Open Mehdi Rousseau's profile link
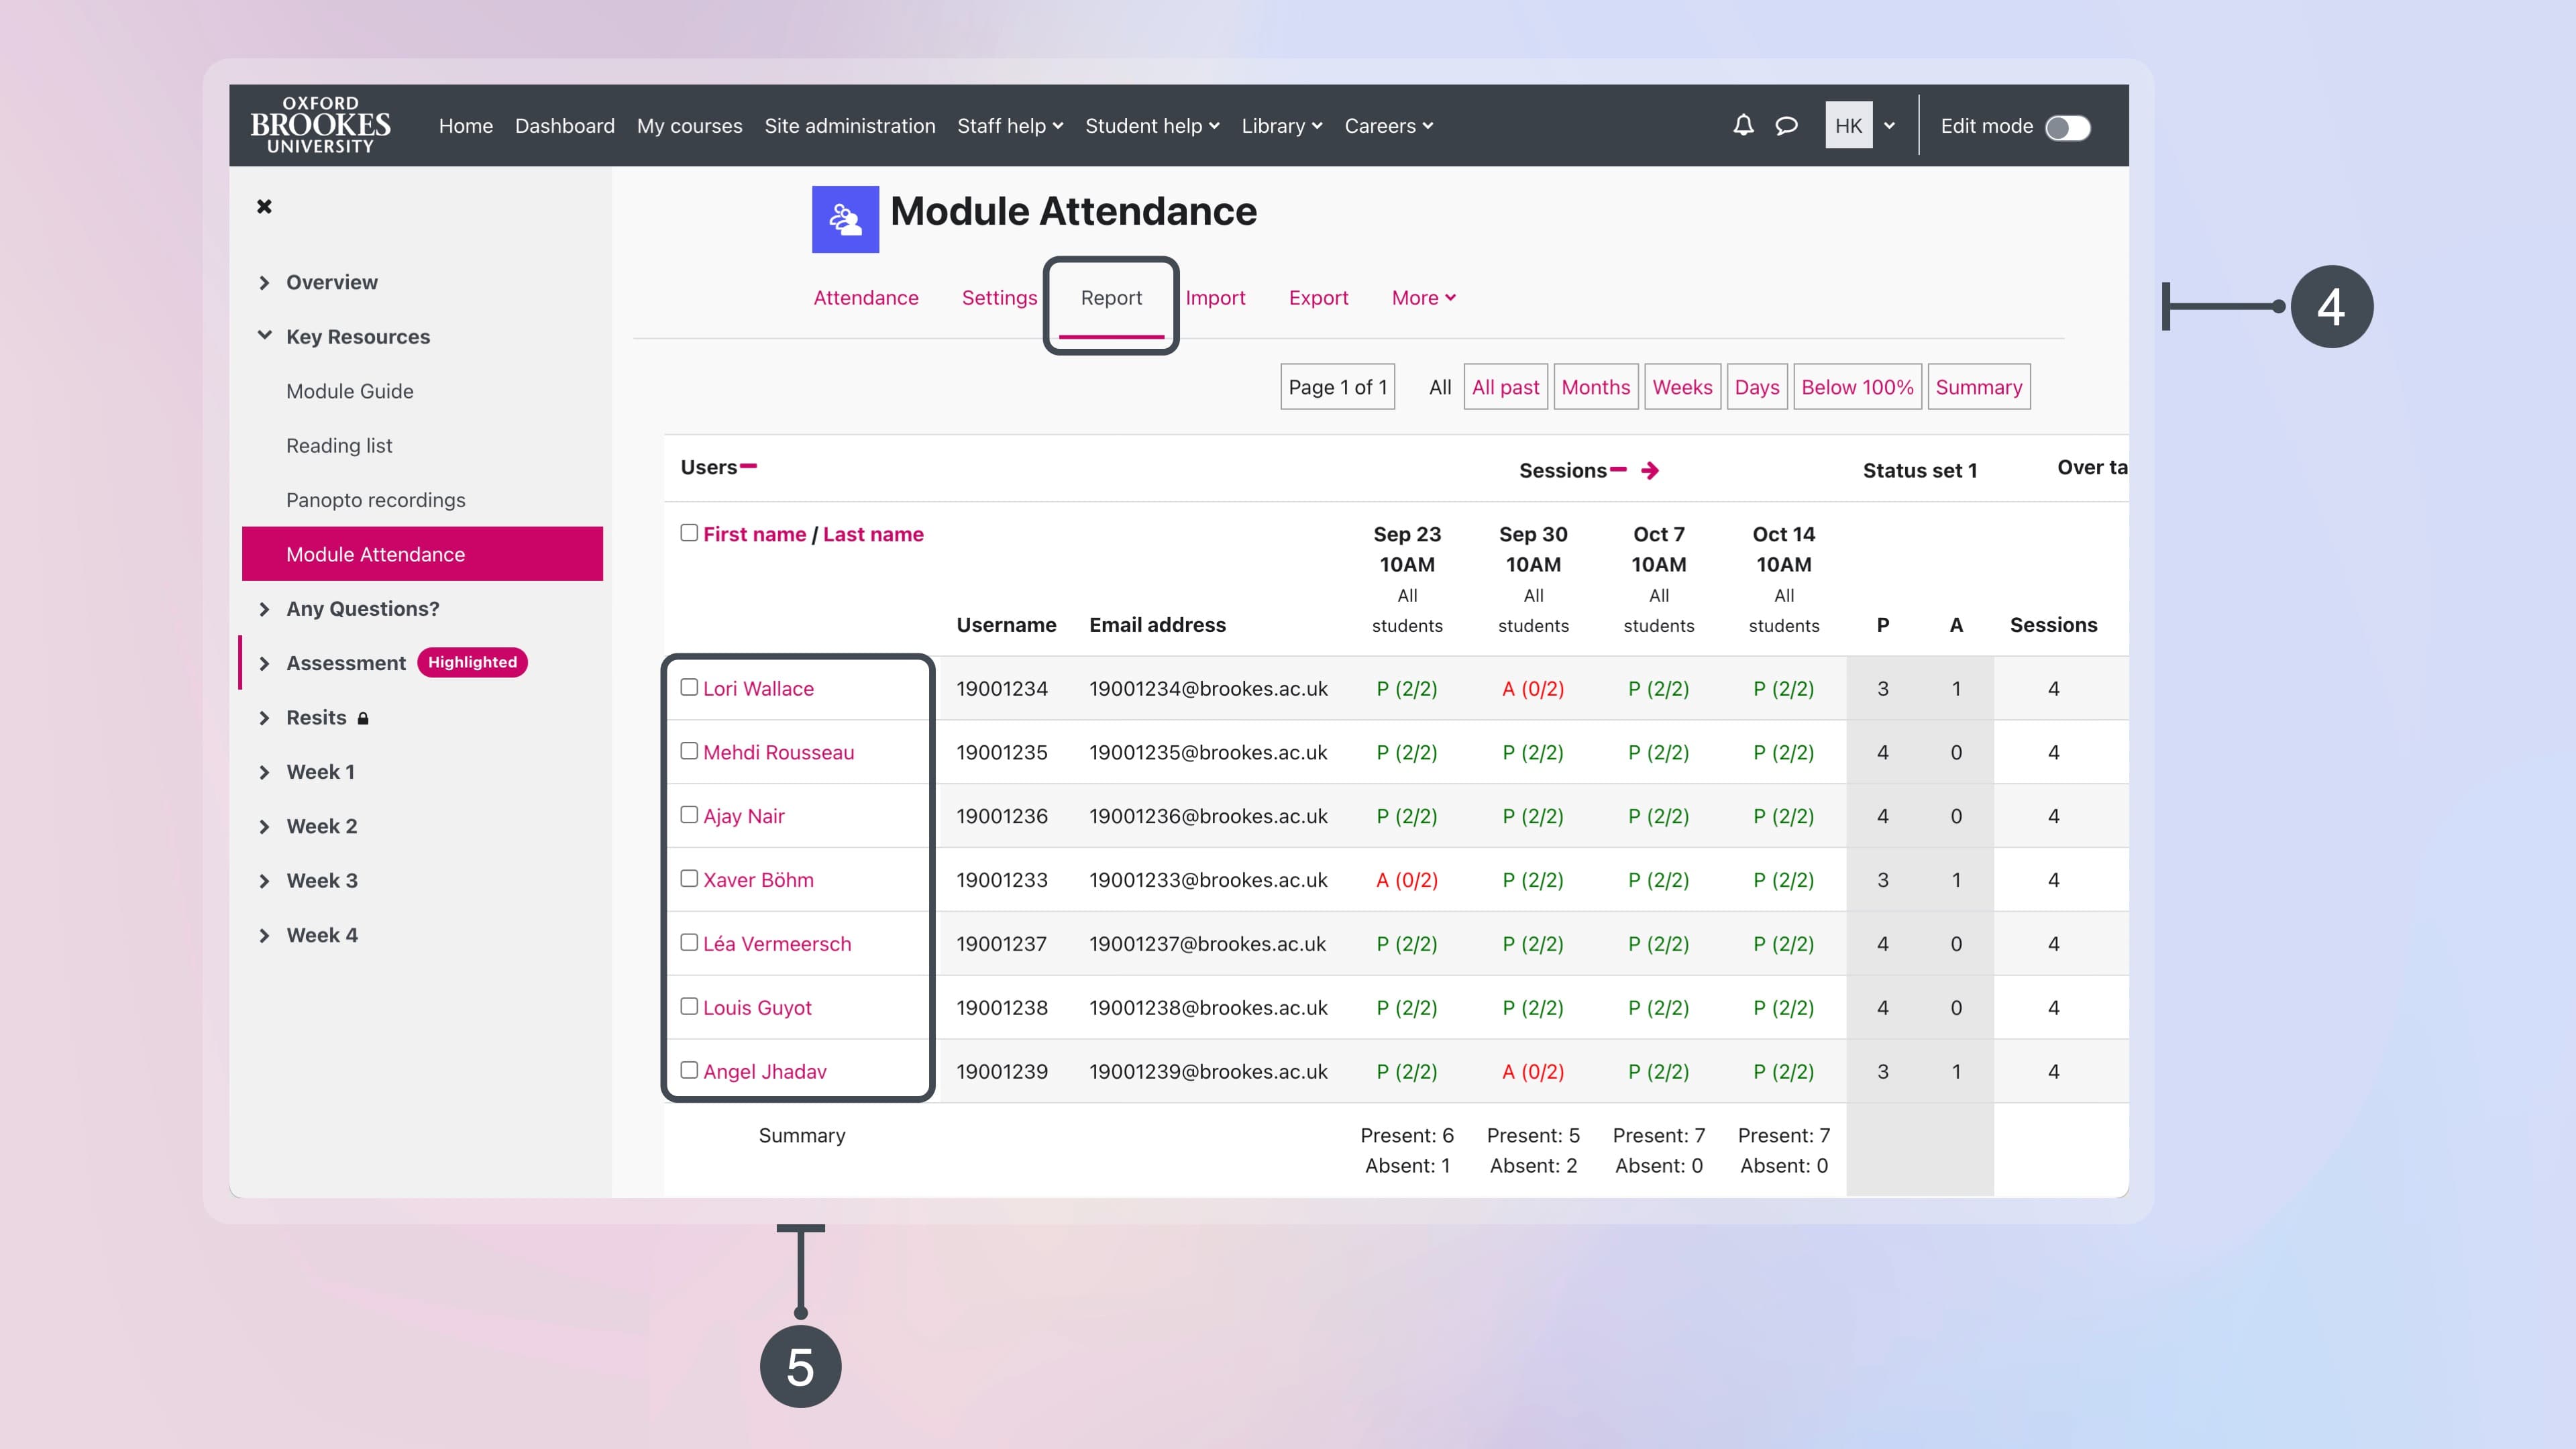The width and height of the screenshot is (2576, 1449). click(x=778, y=752)
